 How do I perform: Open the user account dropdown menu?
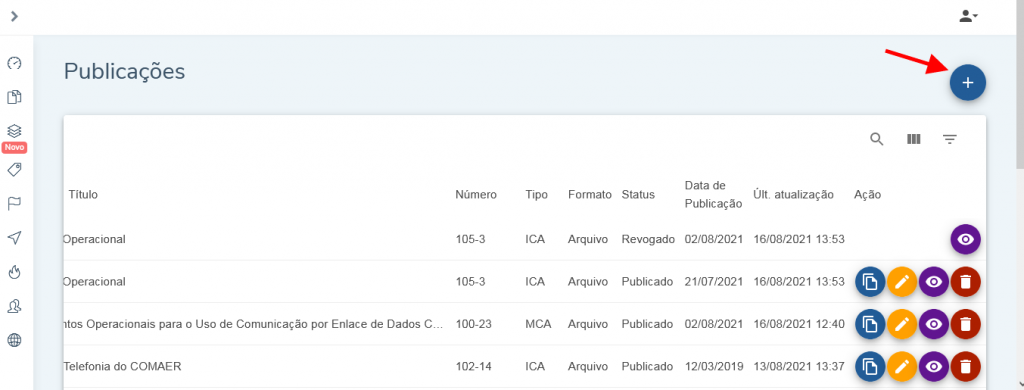coord(968,16)
